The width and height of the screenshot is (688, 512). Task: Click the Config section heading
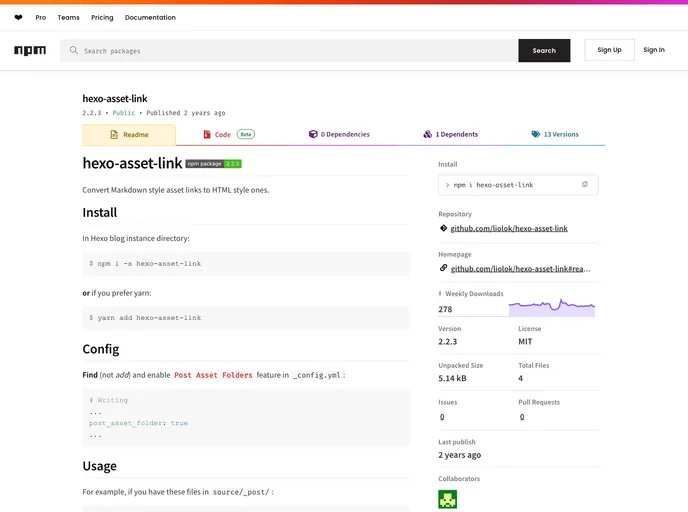point(100,349)
